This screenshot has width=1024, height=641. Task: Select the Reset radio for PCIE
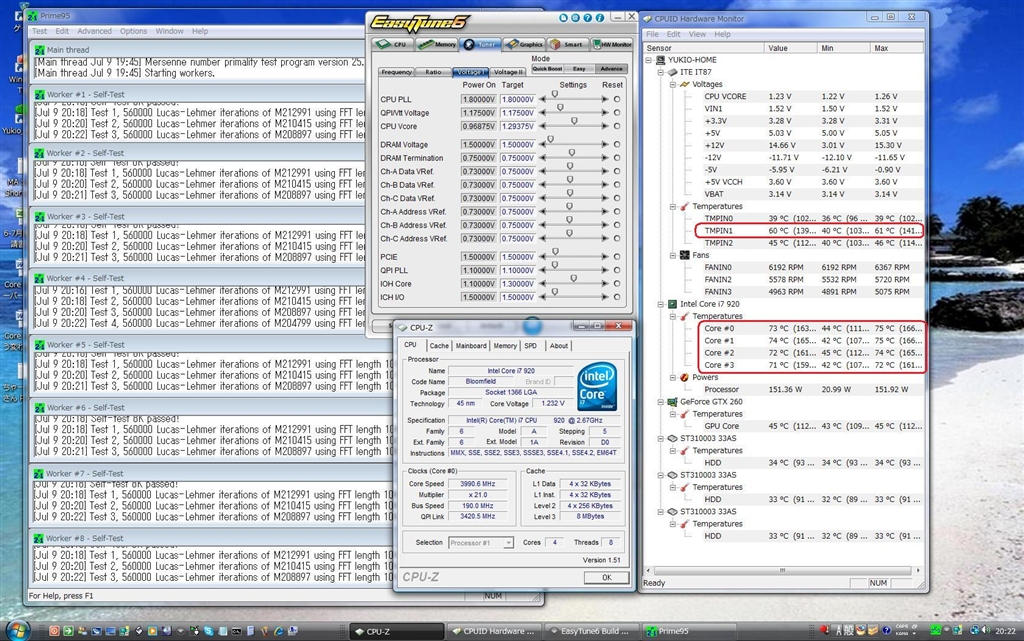tap(616, 257)
